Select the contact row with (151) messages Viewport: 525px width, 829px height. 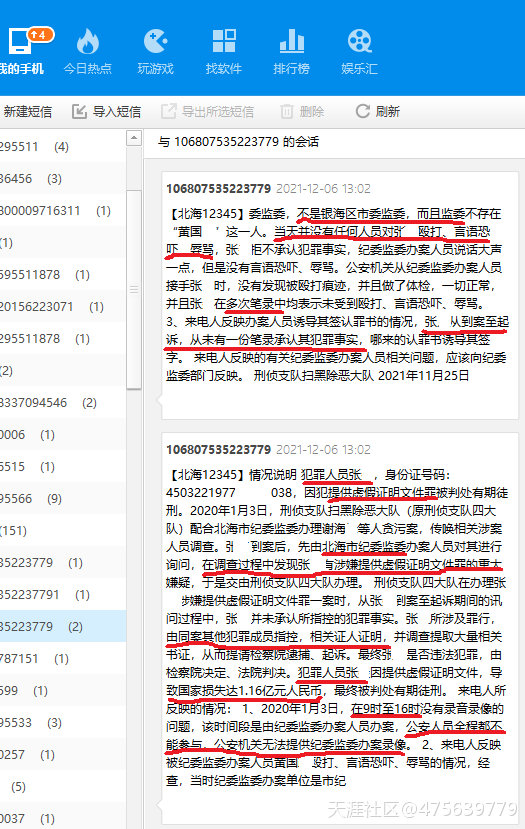[x=63, y=530]
